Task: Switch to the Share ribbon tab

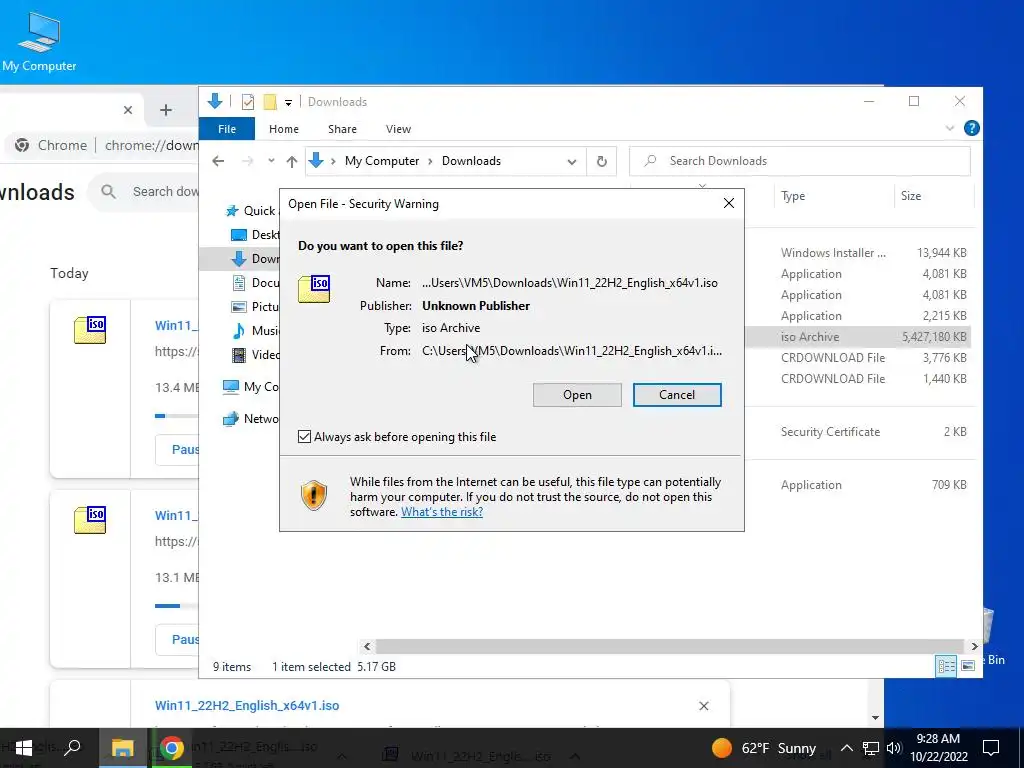Action: tap(342, 129)
